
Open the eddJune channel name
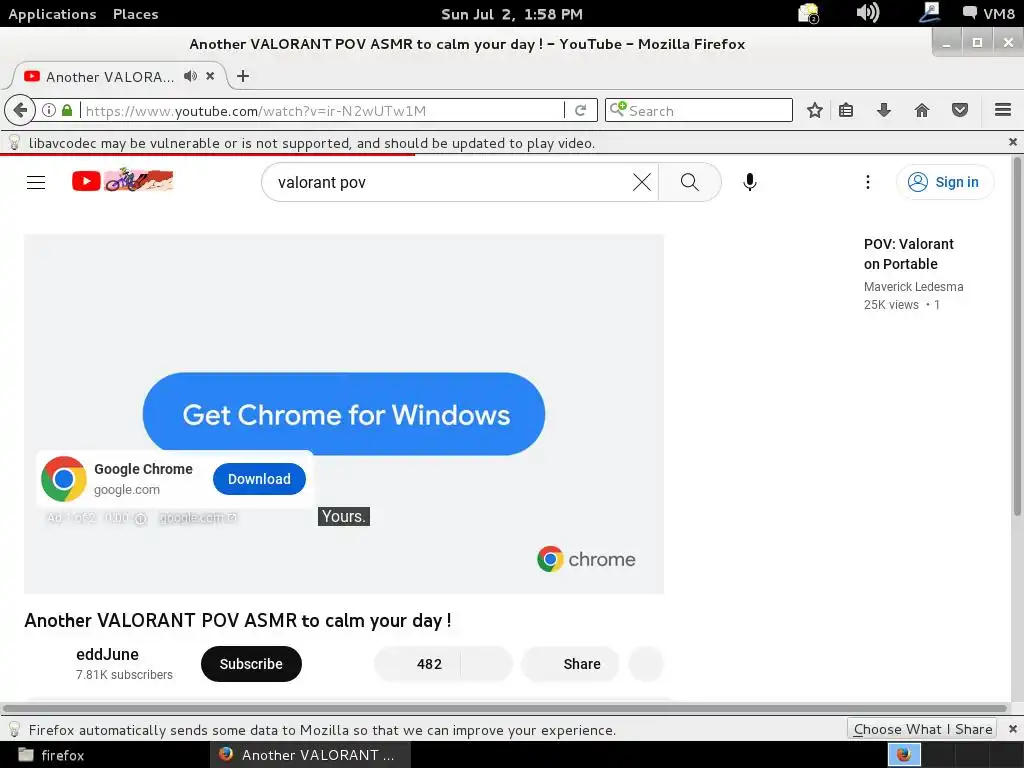107,654
